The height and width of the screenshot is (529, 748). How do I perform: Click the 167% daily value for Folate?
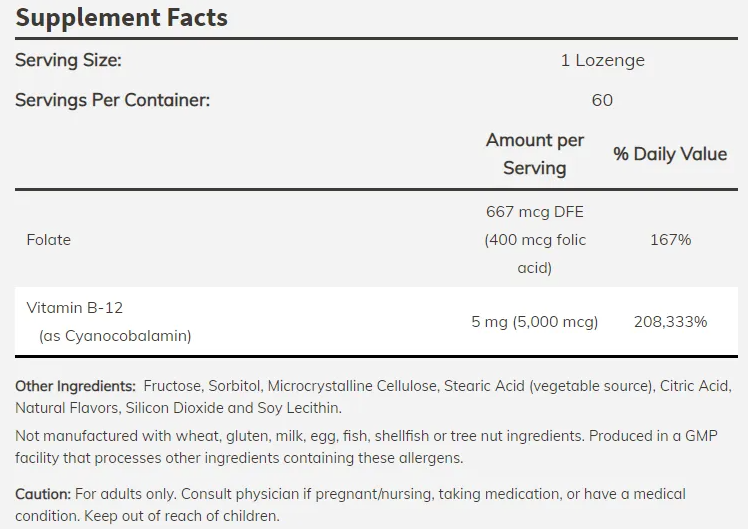pos(670,240)
